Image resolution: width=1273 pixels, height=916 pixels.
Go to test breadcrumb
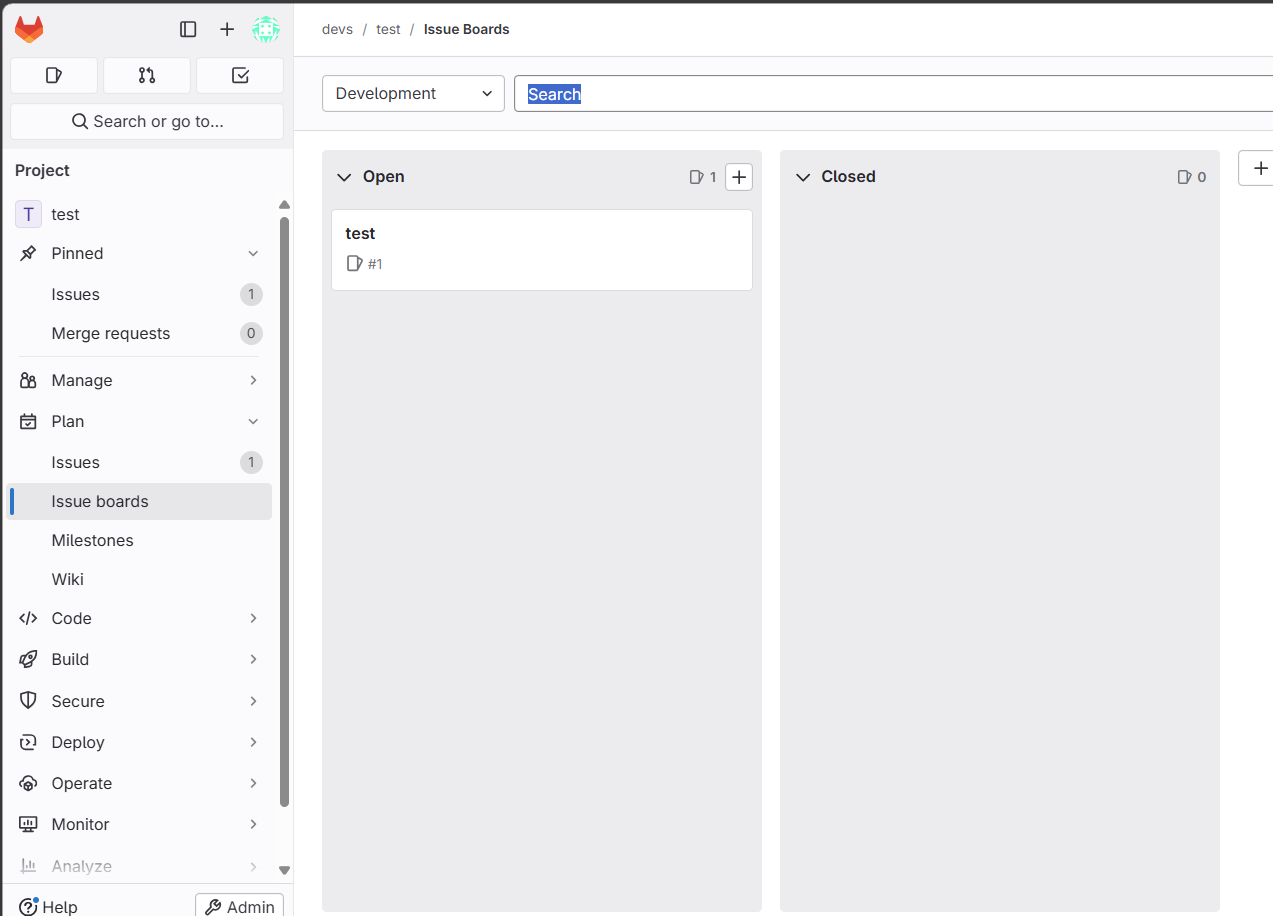coord(388,29)
